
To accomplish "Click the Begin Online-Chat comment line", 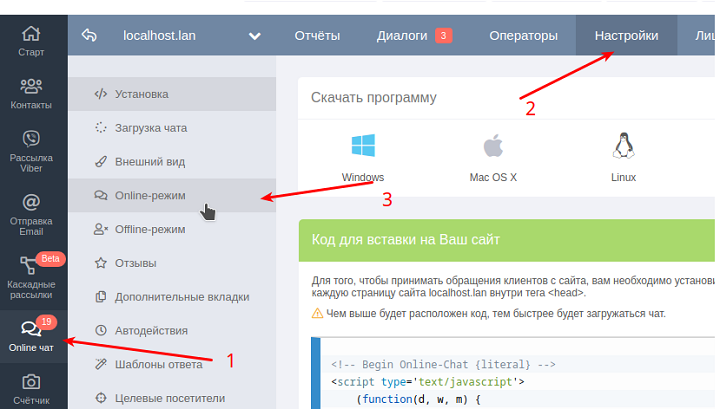I will [x=443, y=364].
